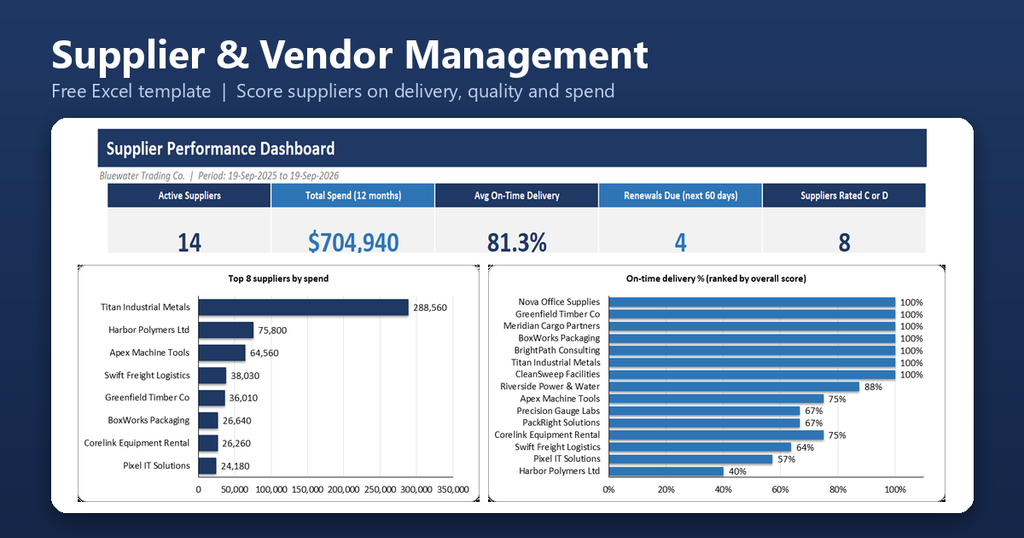Click the Swift Freight Logistics delivery label

click(557, 447)
